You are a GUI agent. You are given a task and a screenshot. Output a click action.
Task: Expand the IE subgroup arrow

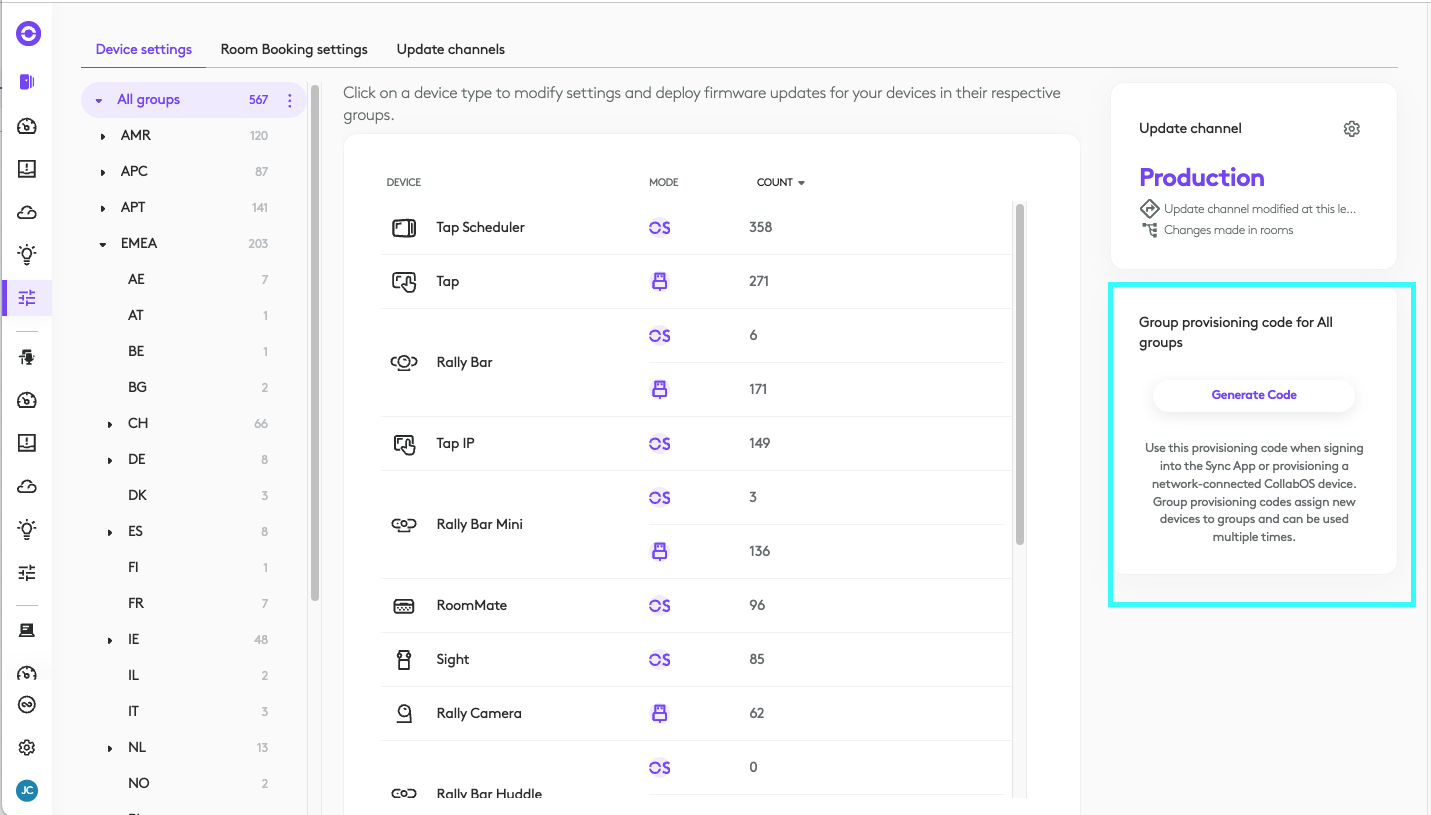click(110, 640)
